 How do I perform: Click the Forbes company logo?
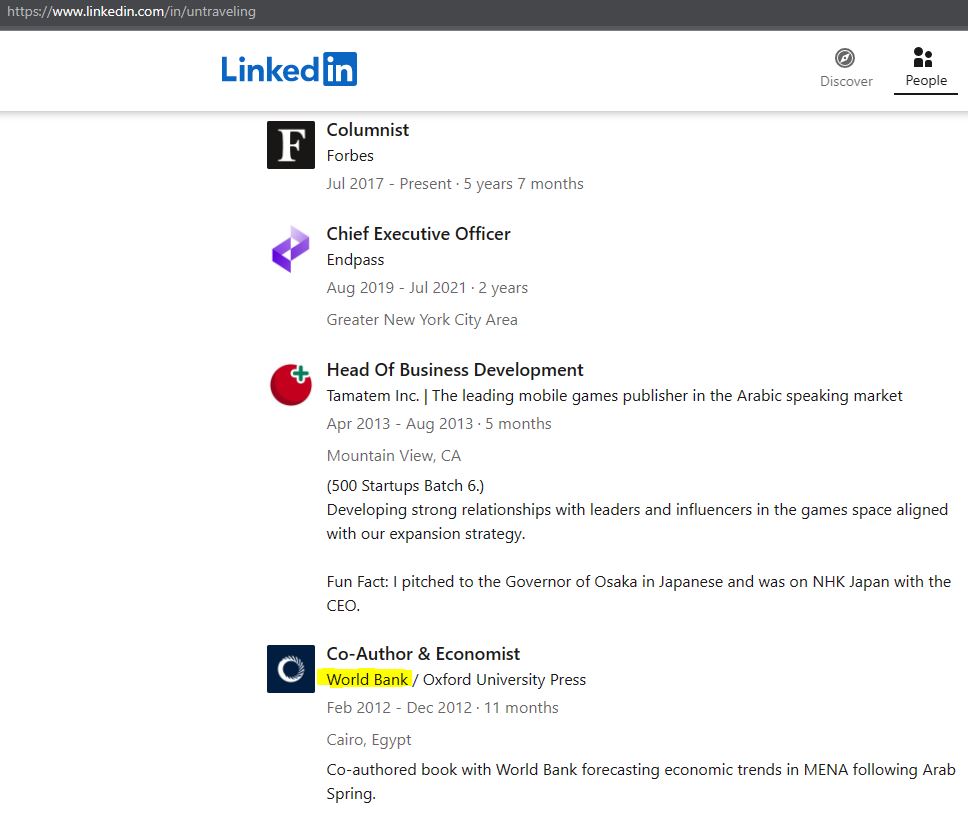point(291,145)
